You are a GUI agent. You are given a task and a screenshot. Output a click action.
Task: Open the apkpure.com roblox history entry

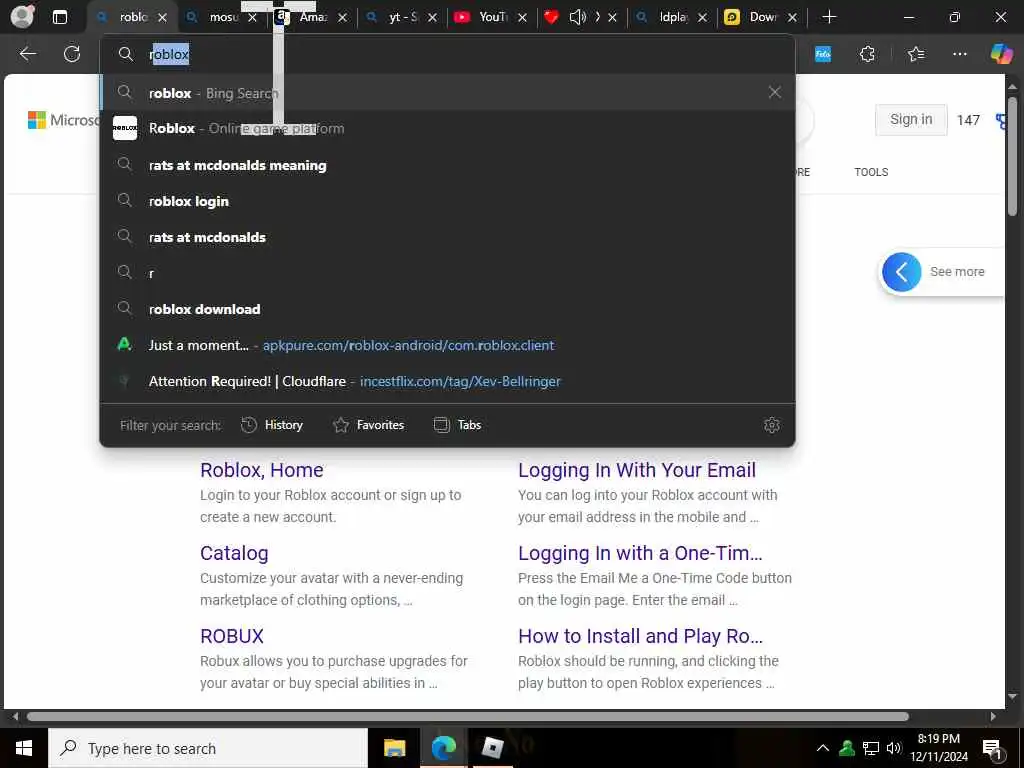pyautogui.click(x=447, y=345)
